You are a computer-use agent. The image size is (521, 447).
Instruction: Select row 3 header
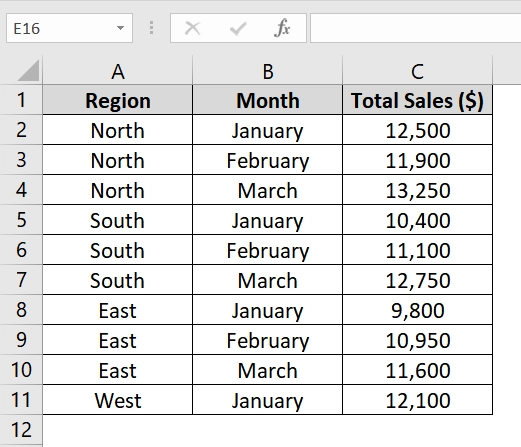(21, 160)
